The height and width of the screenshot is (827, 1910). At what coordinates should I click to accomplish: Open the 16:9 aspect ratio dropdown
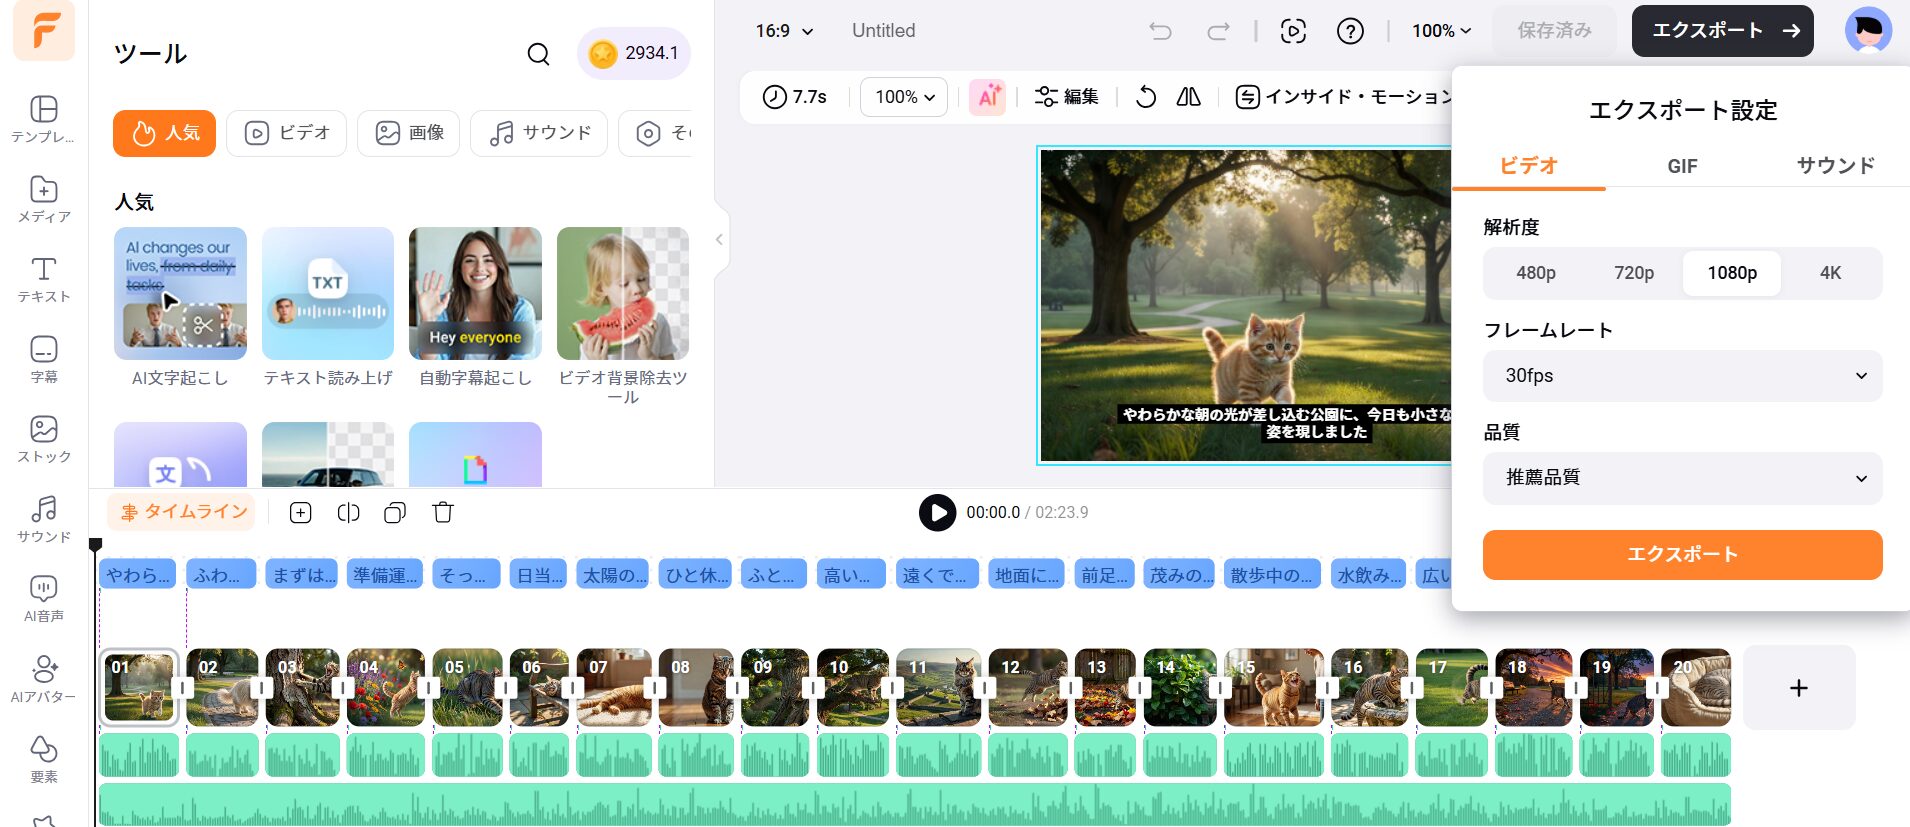[784, 31]
